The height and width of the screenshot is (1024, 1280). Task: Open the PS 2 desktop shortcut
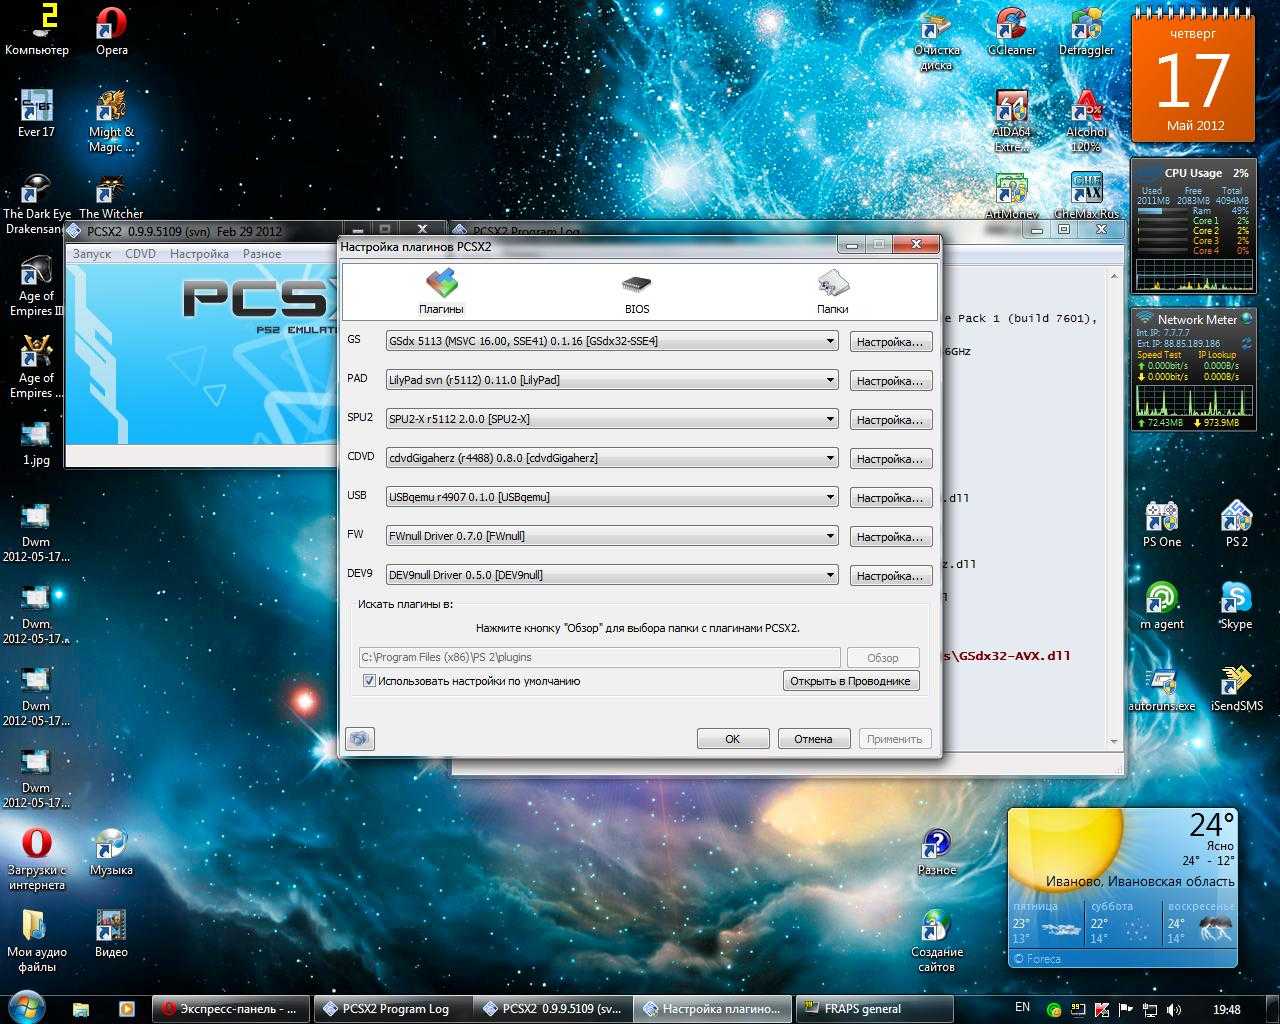coord(1236,524)
